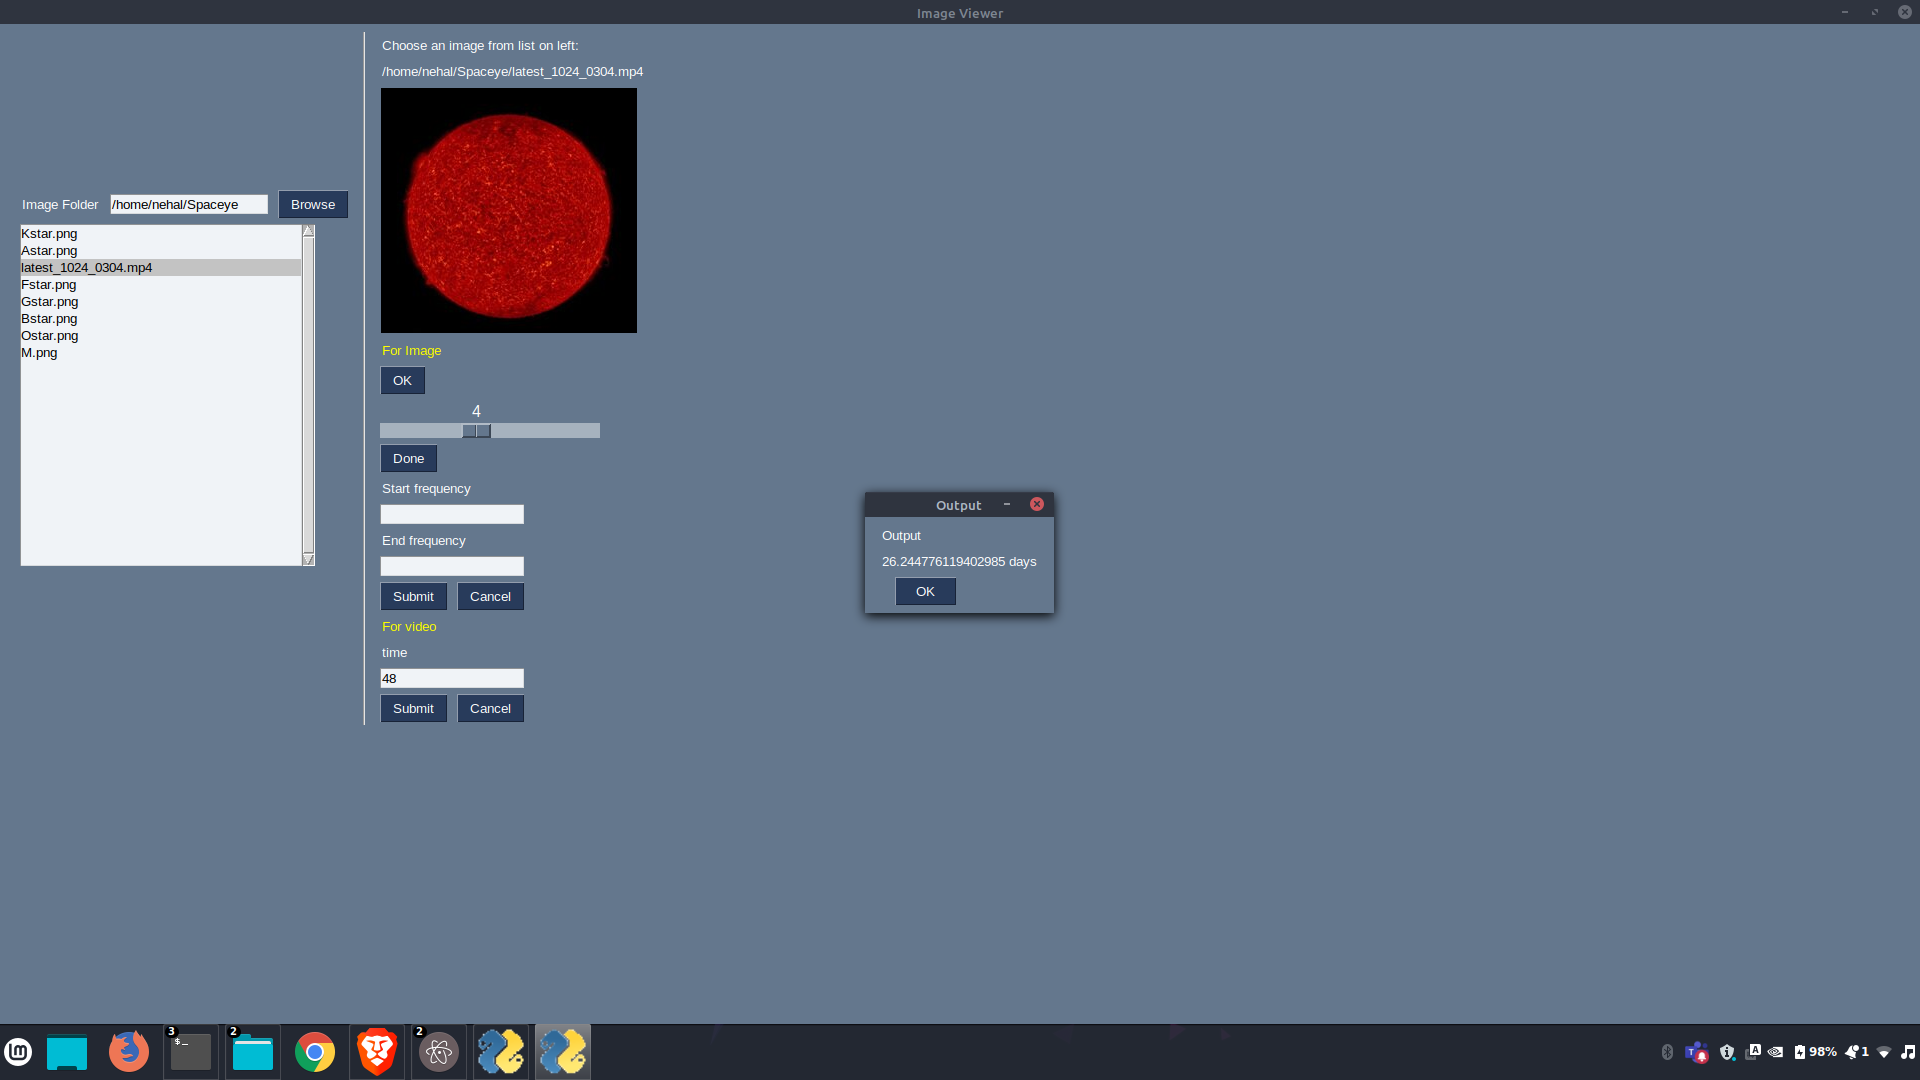The image size is (1920, 1080).
Task: Submit the video time value
Action: click(413, 708)
